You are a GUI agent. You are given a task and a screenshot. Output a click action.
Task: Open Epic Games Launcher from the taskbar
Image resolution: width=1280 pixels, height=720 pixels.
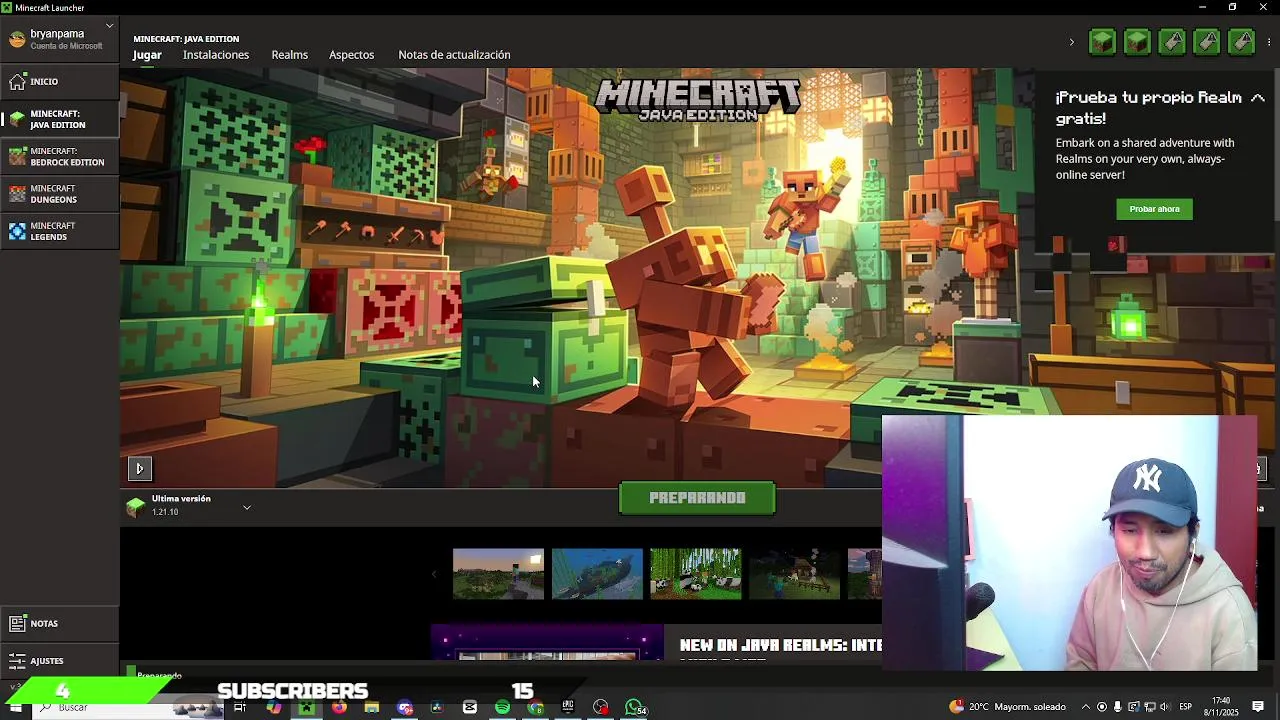pyautogui.click(x=568, y=707)
